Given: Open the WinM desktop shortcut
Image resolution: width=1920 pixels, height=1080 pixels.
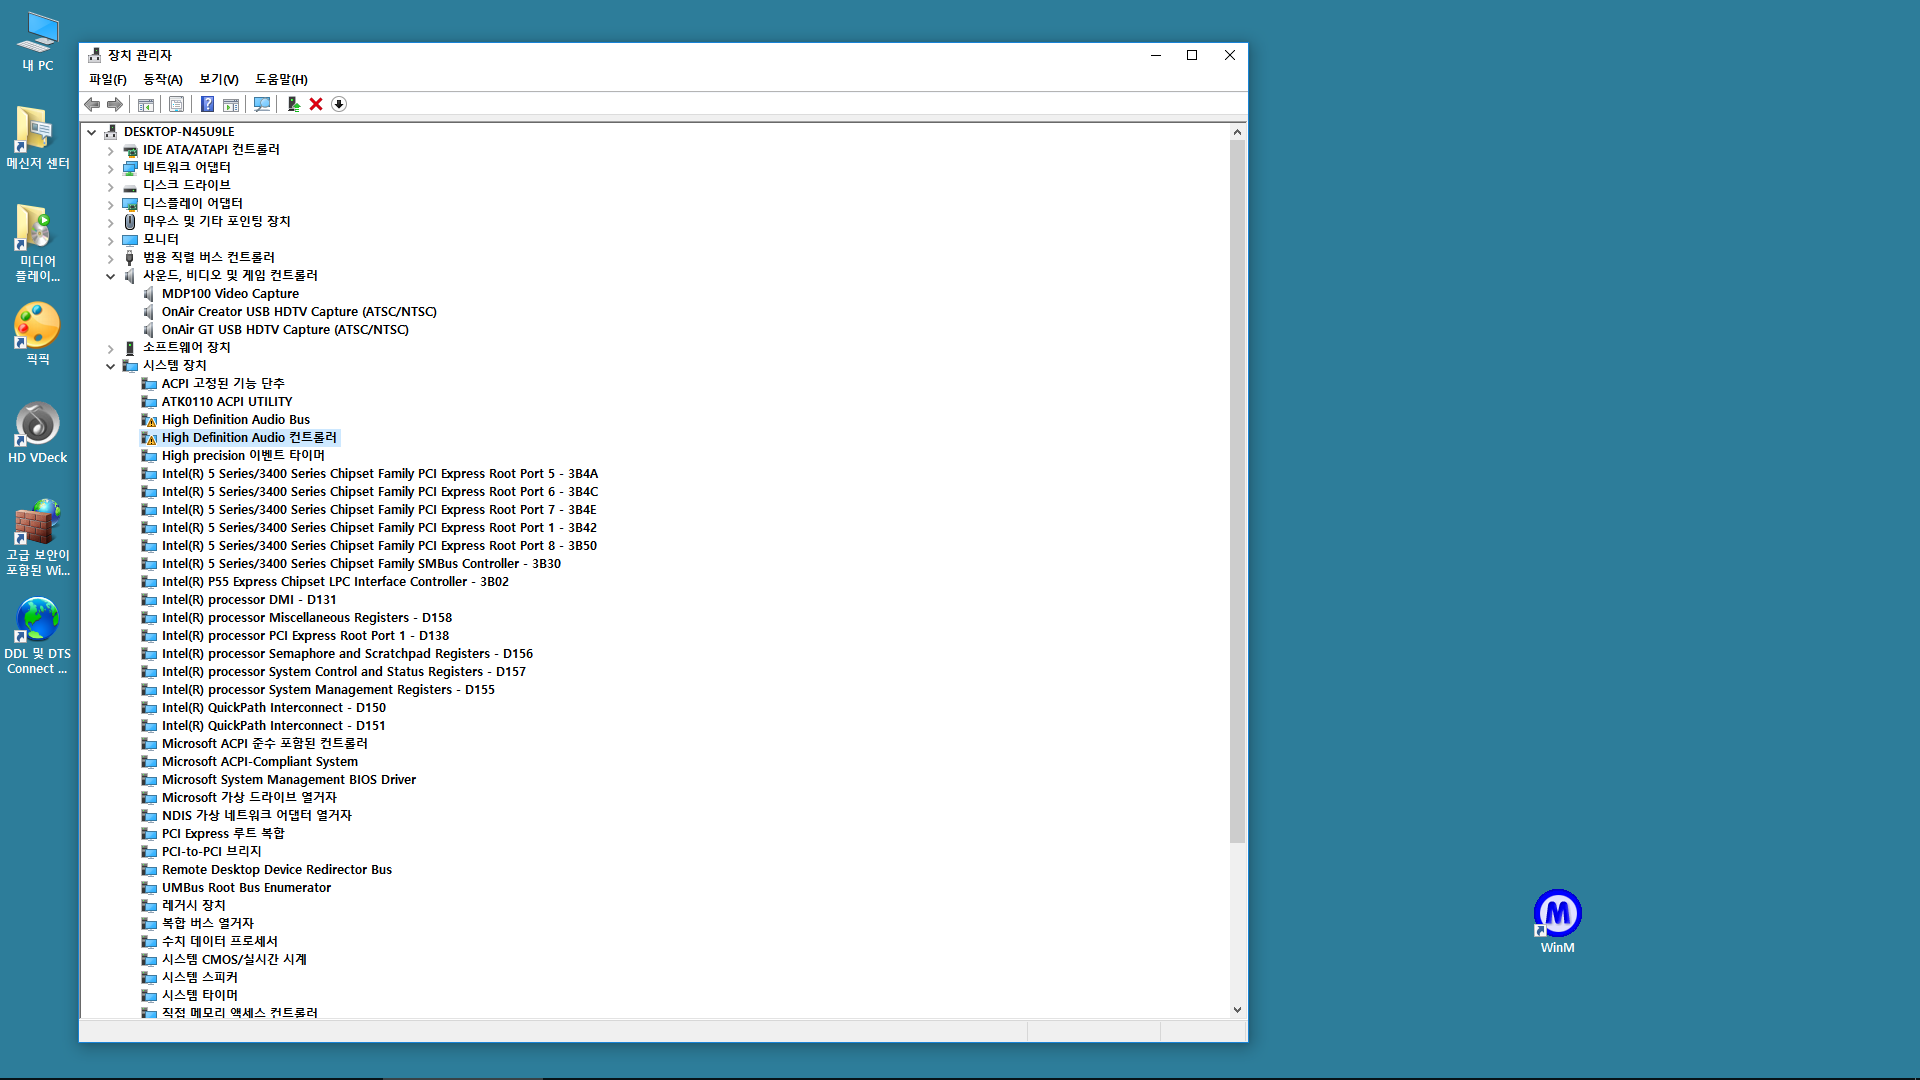Looking at the screenshot, I should (x=1557, y=922).
